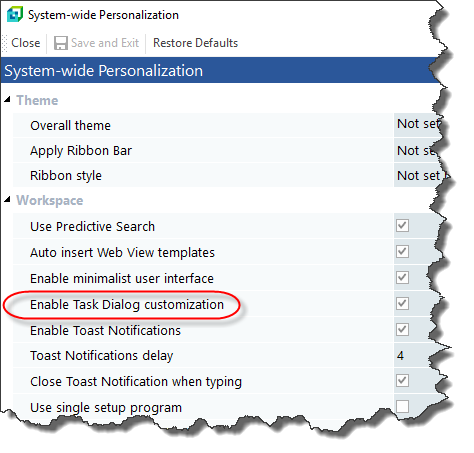Toggle Enable Task Dialog customization checkbox
Image resolution: width=474 pixels, height=453 pixels.
pos(403,304)
